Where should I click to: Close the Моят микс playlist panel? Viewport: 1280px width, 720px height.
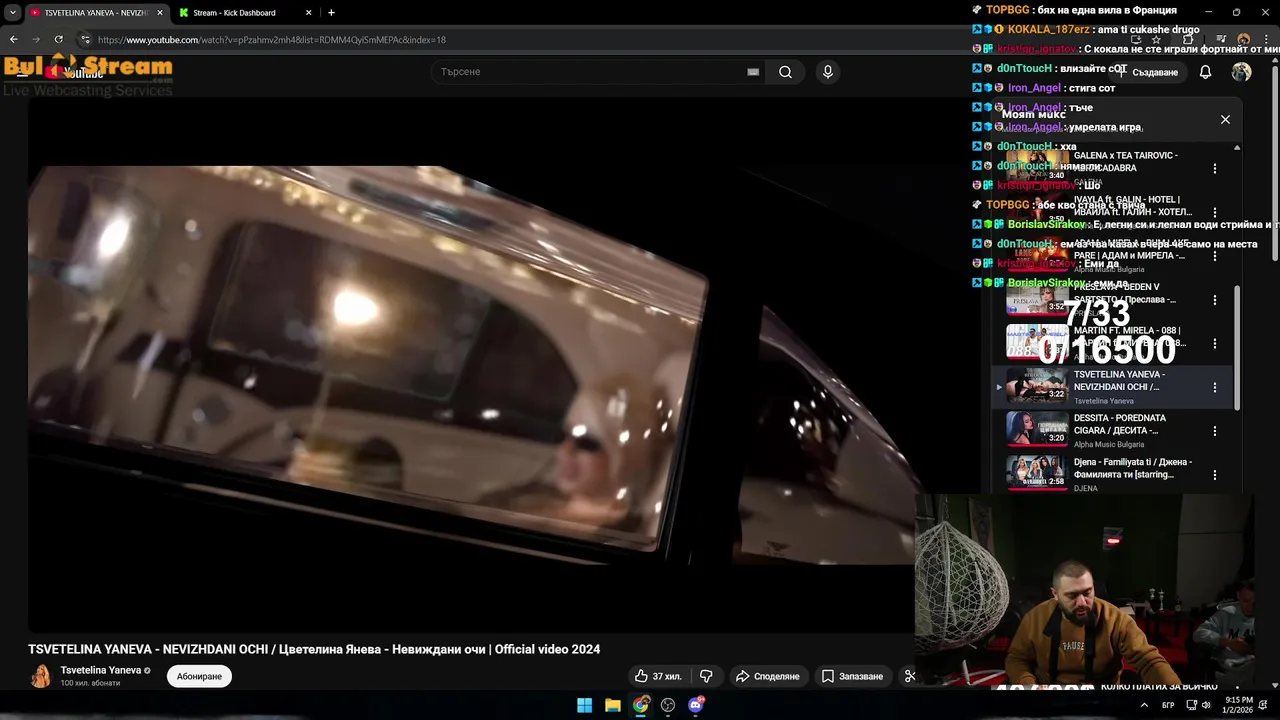tap(1225, 119)
